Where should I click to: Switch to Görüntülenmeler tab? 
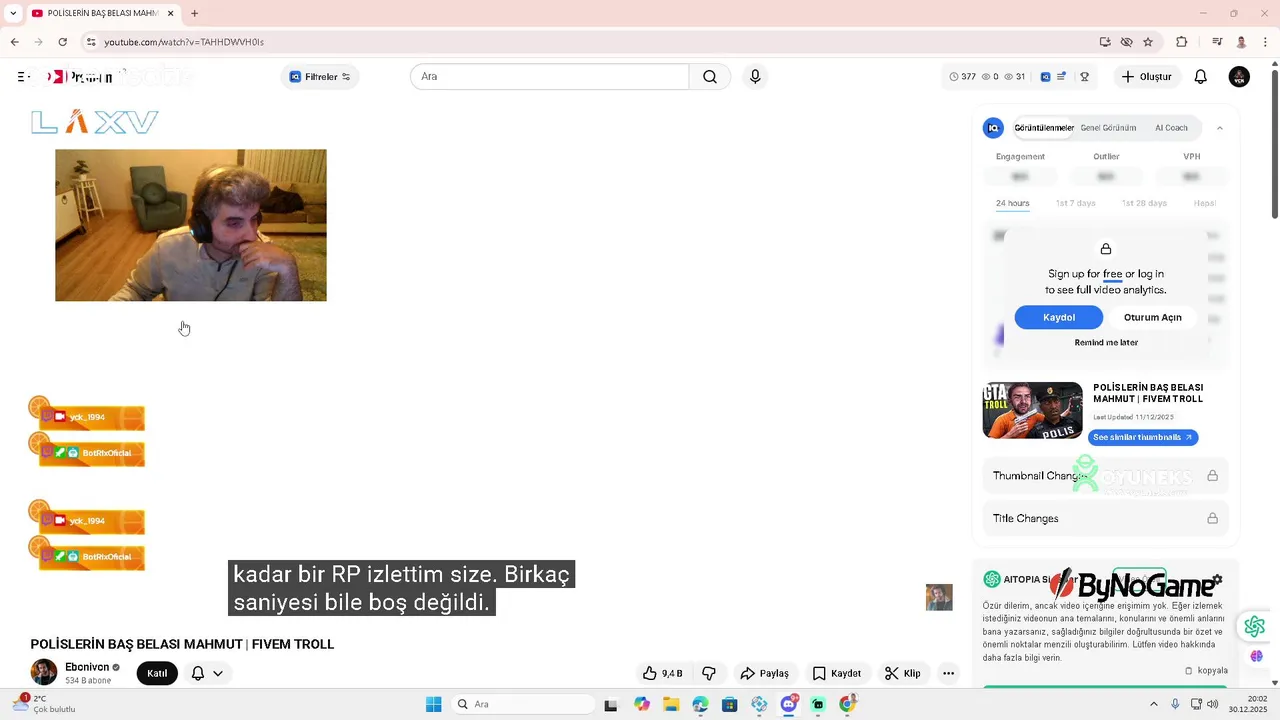click(1044, 128)
